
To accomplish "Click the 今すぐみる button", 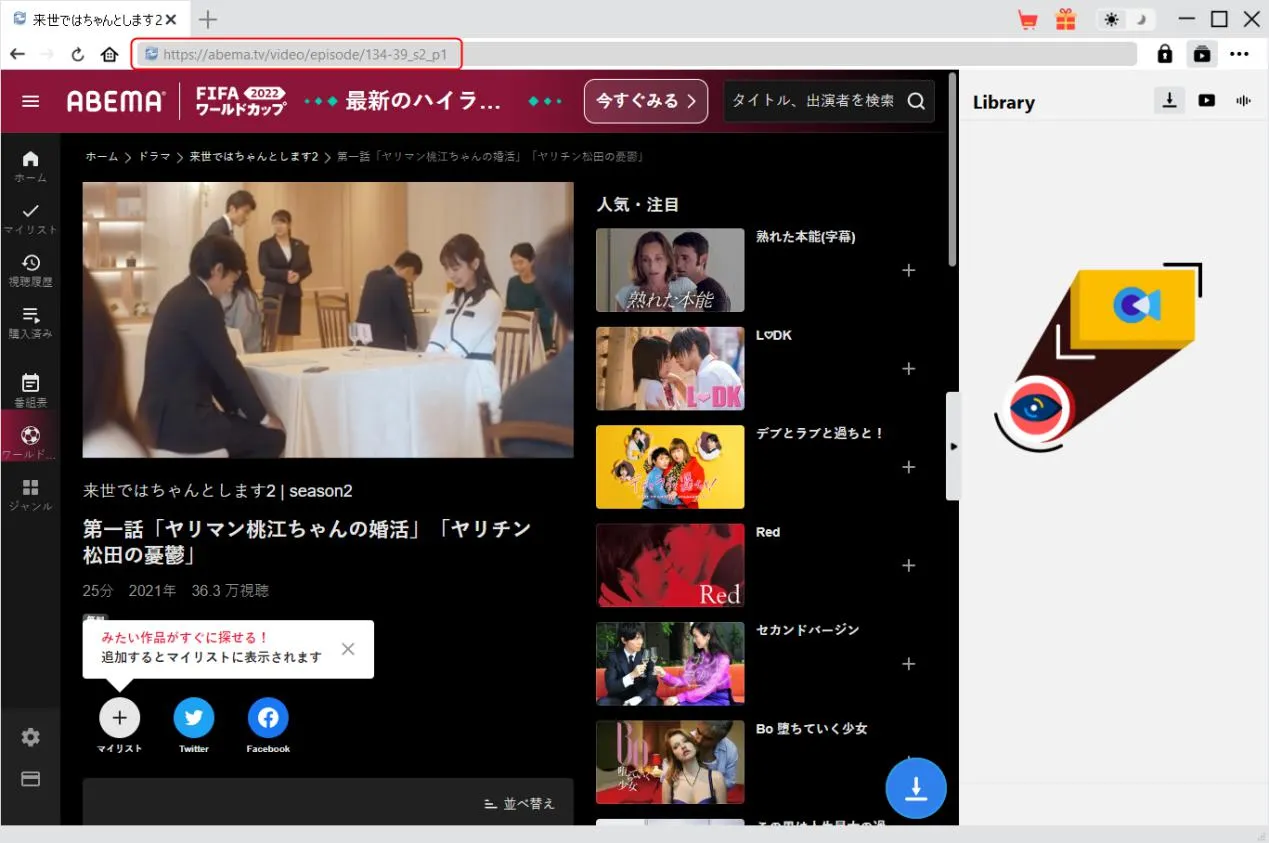I will tap(645, 101).
